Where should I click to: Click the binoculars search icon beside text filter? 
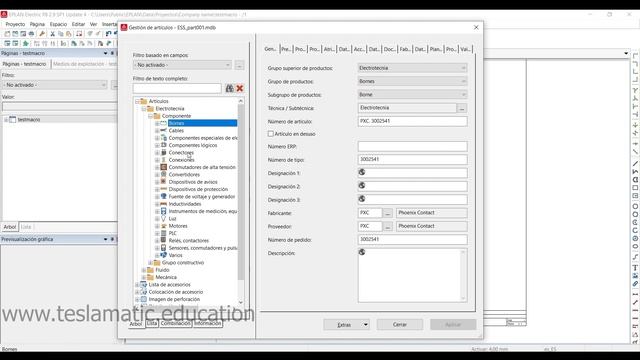[229, 88]
